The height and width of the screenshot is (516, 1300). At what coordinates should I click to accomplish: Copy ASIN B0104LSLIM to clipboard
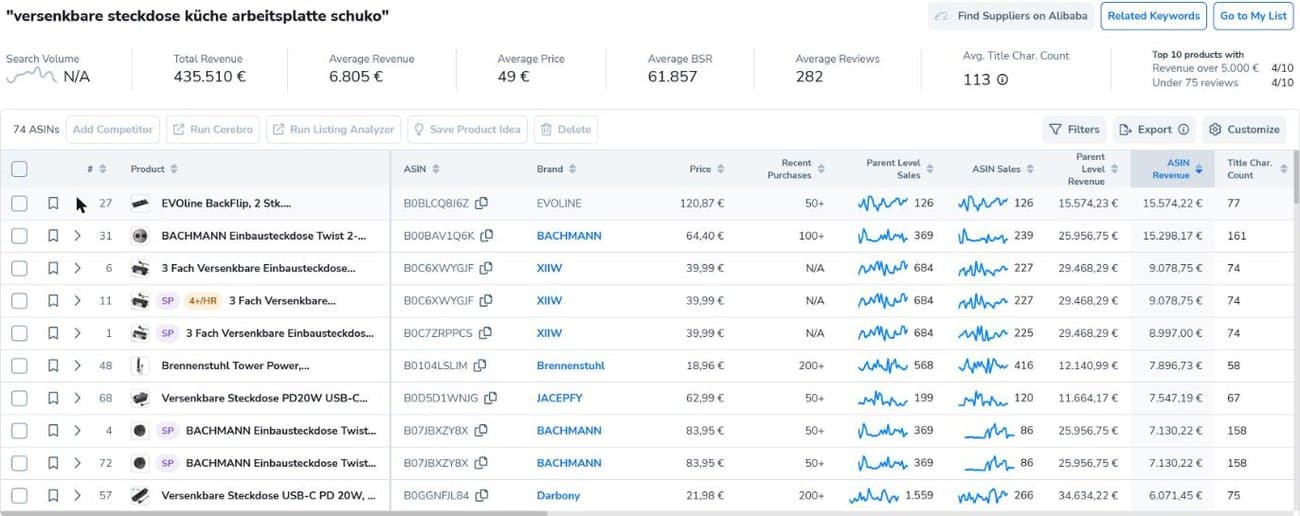[x=481, y=366]
